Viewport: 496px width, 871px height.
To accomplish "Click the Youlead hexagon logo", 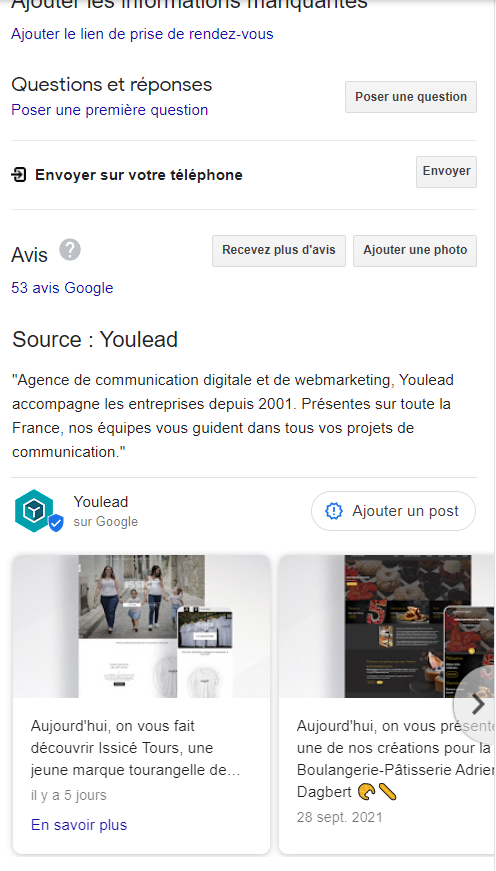I will pyautogui.click(x=34, y=510).
